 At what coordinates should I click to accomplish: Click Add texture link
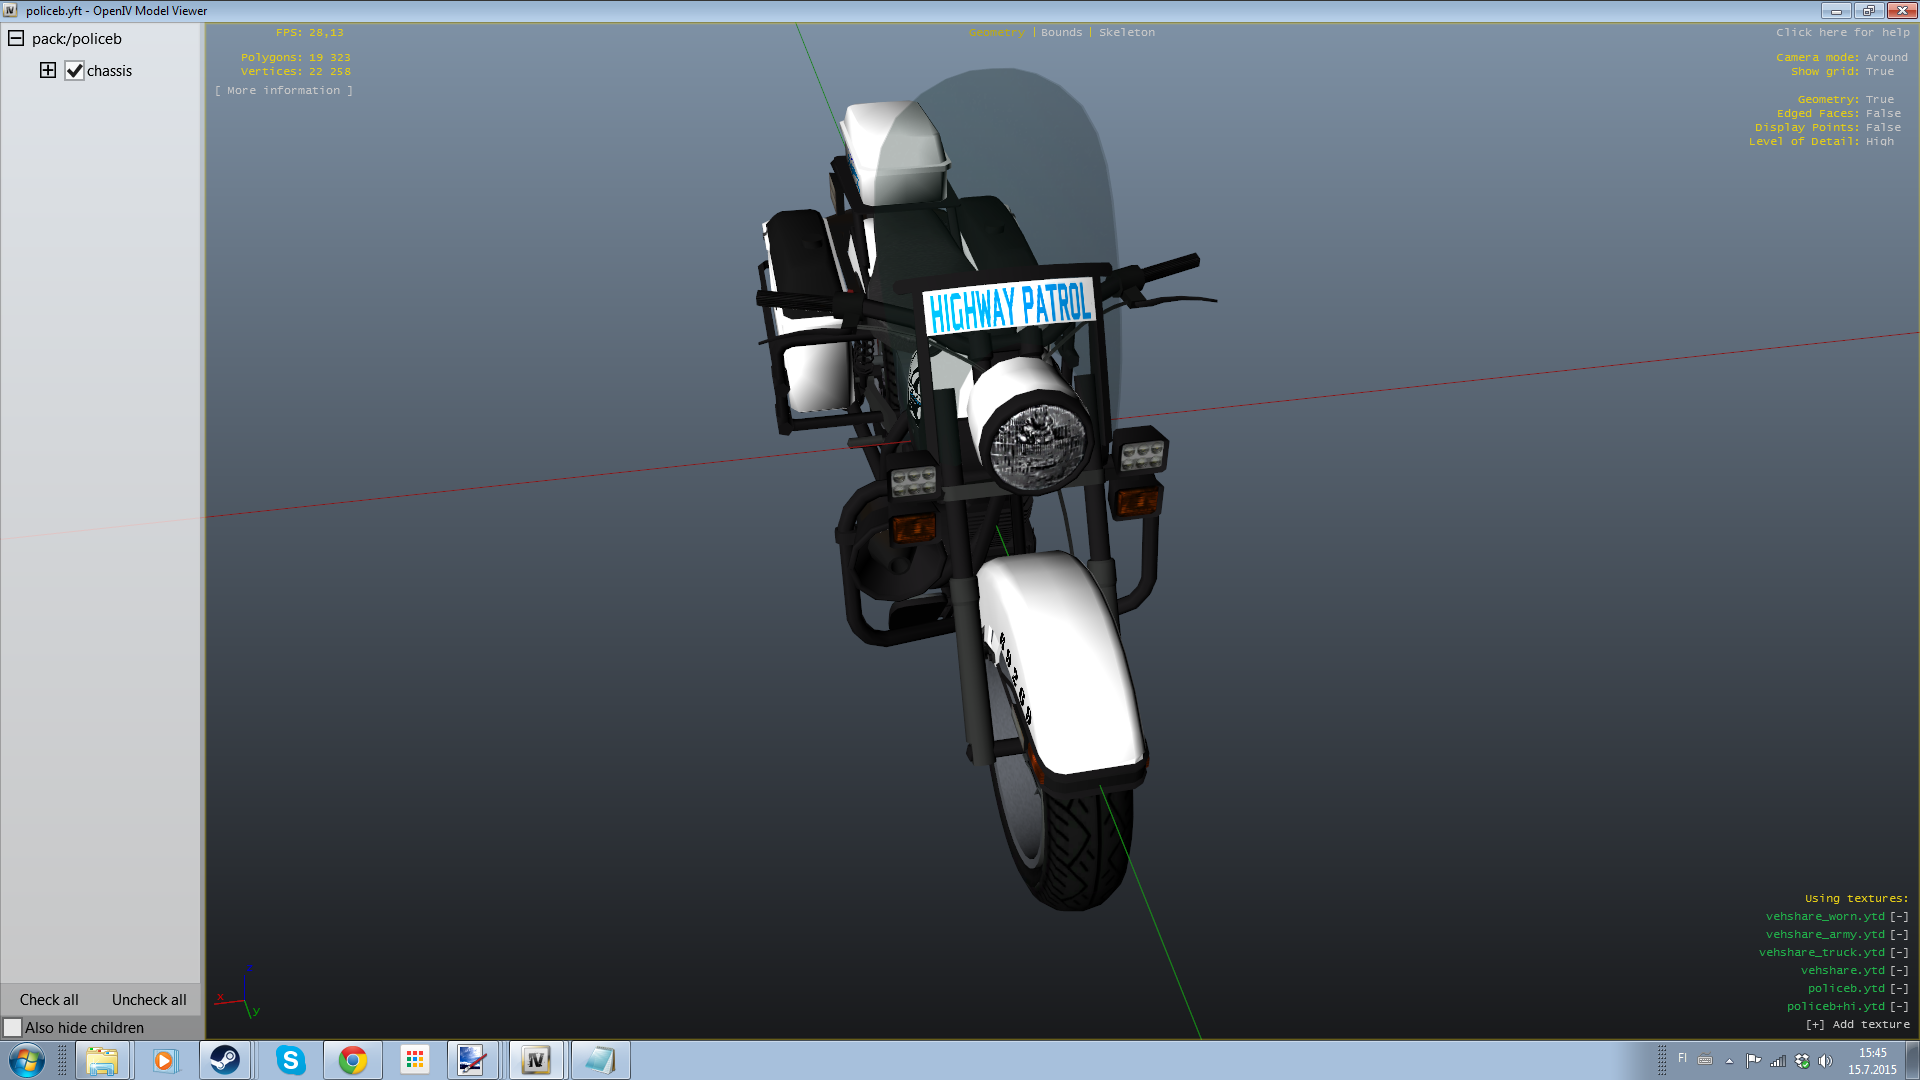tap(1858, 1025)
